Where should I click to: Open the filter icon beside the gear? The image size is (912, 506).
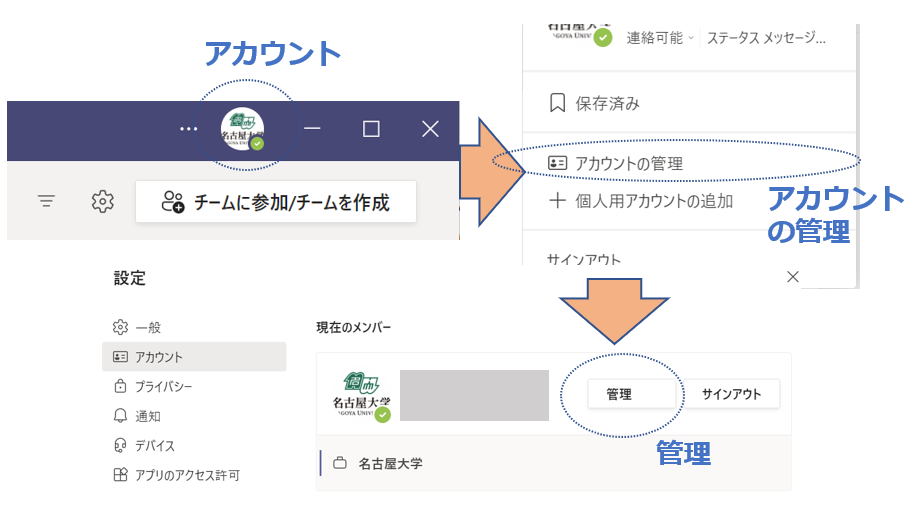(46, 202)
